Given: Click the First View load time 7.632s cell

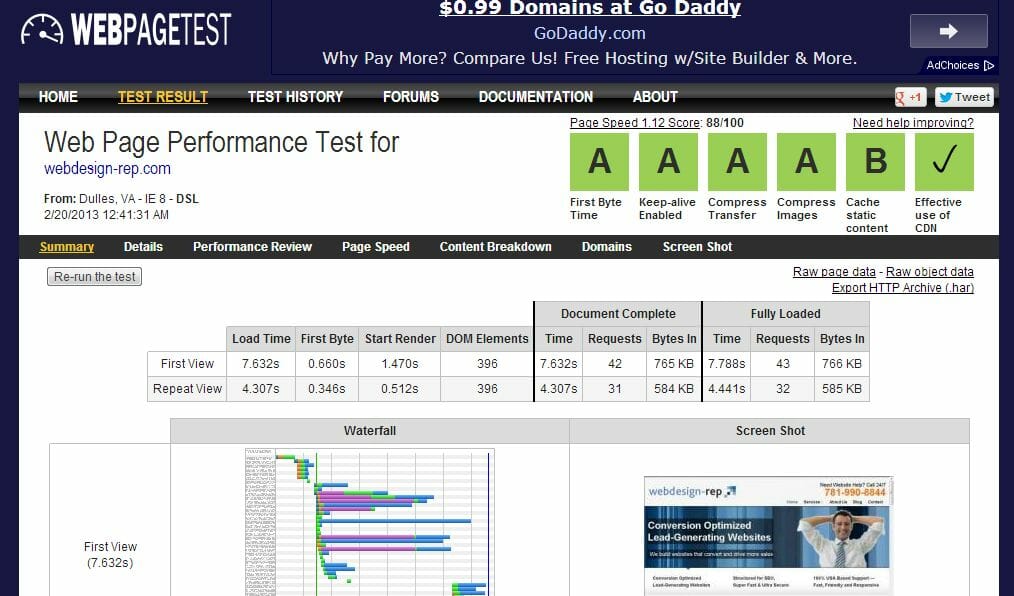Looking at the screenshot, I should coord(261,364).
